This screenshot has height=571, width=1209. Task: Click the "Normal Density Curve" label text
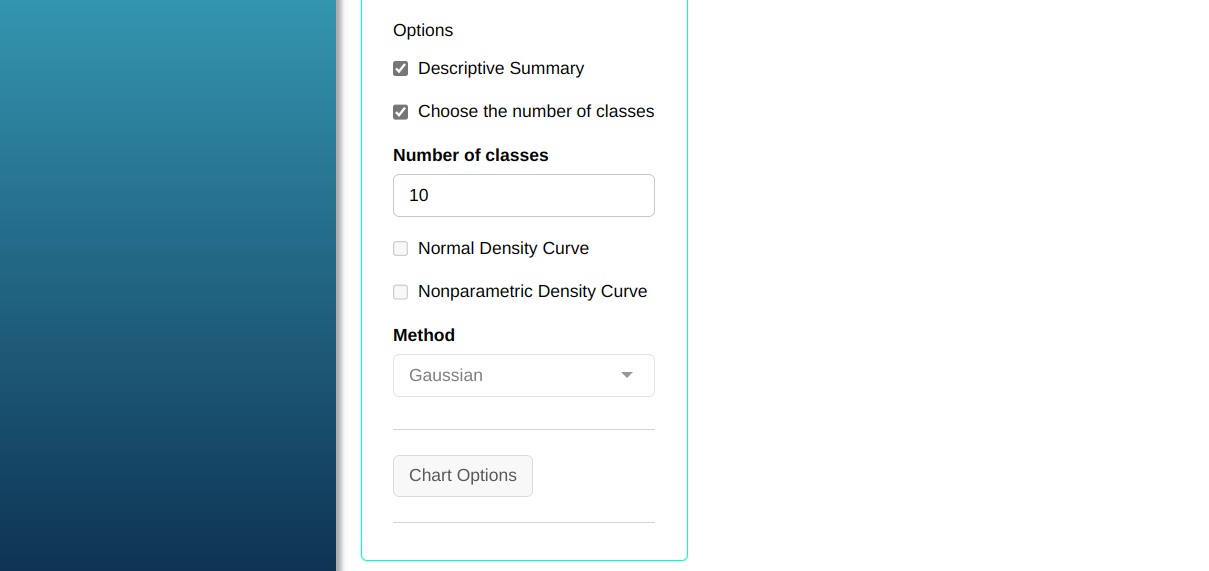tap(503, 249)
